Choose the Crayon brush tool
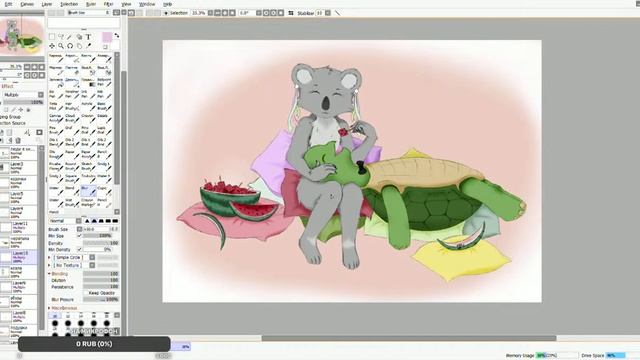640x360 pixels. (x=89, y=118)
